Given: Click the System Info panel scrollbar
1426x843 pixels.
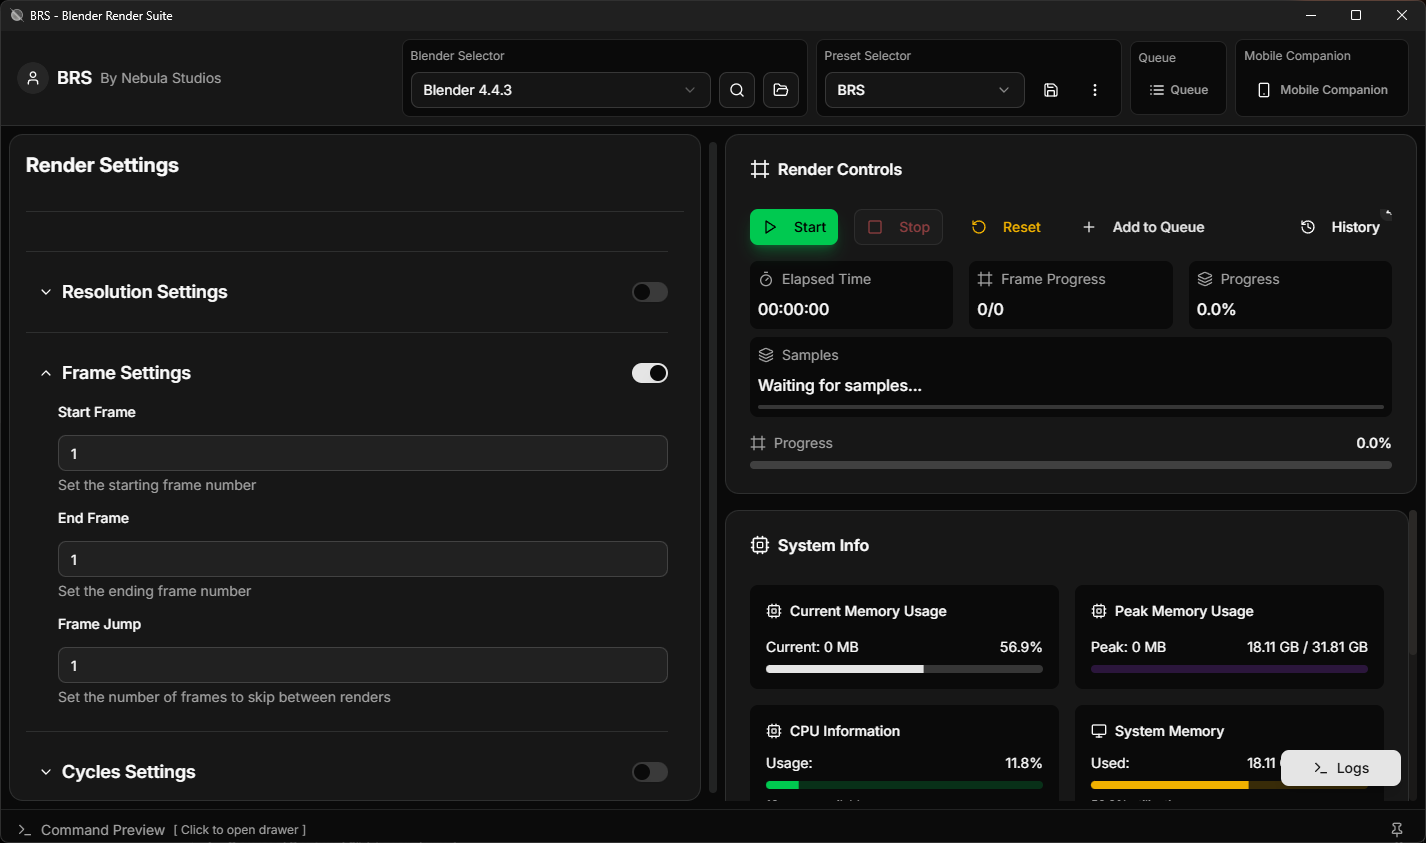Looking at the screenshot, I should (1412, 583).
